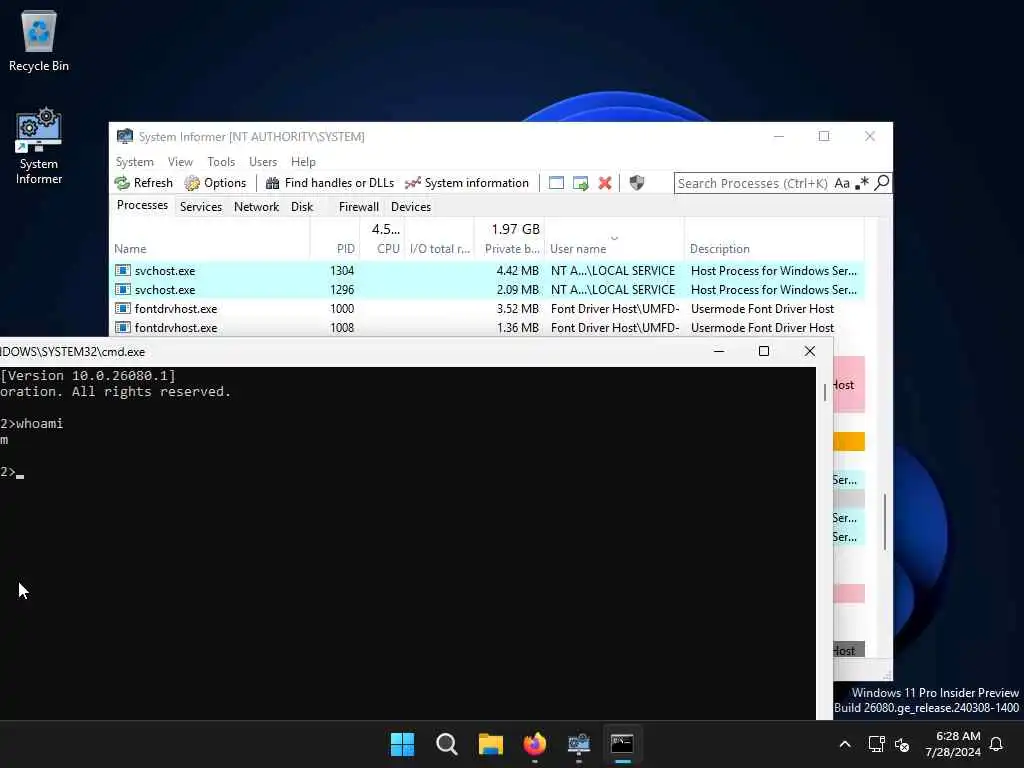
Task: Click the red X terminate icon
Action: click(x=605, y=183)
